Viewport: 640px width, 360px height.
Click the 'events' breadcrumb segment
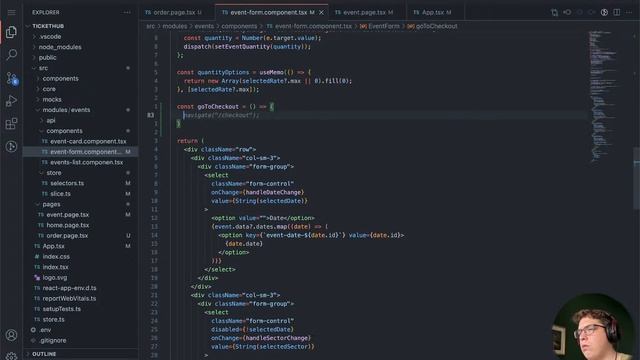tap(204, 26)
